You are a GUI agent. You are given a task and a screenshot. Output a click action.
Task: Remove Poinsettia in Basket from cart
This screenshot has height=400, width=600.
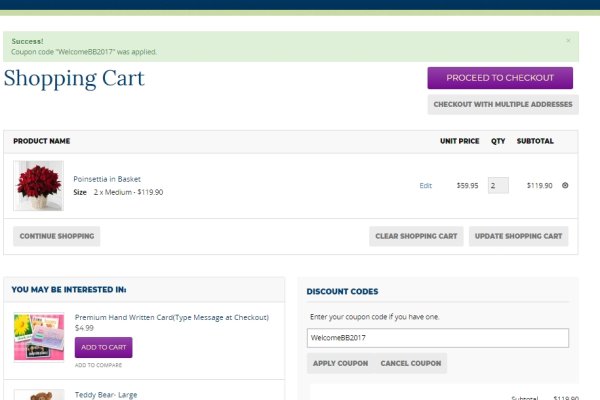click(565, 185)
